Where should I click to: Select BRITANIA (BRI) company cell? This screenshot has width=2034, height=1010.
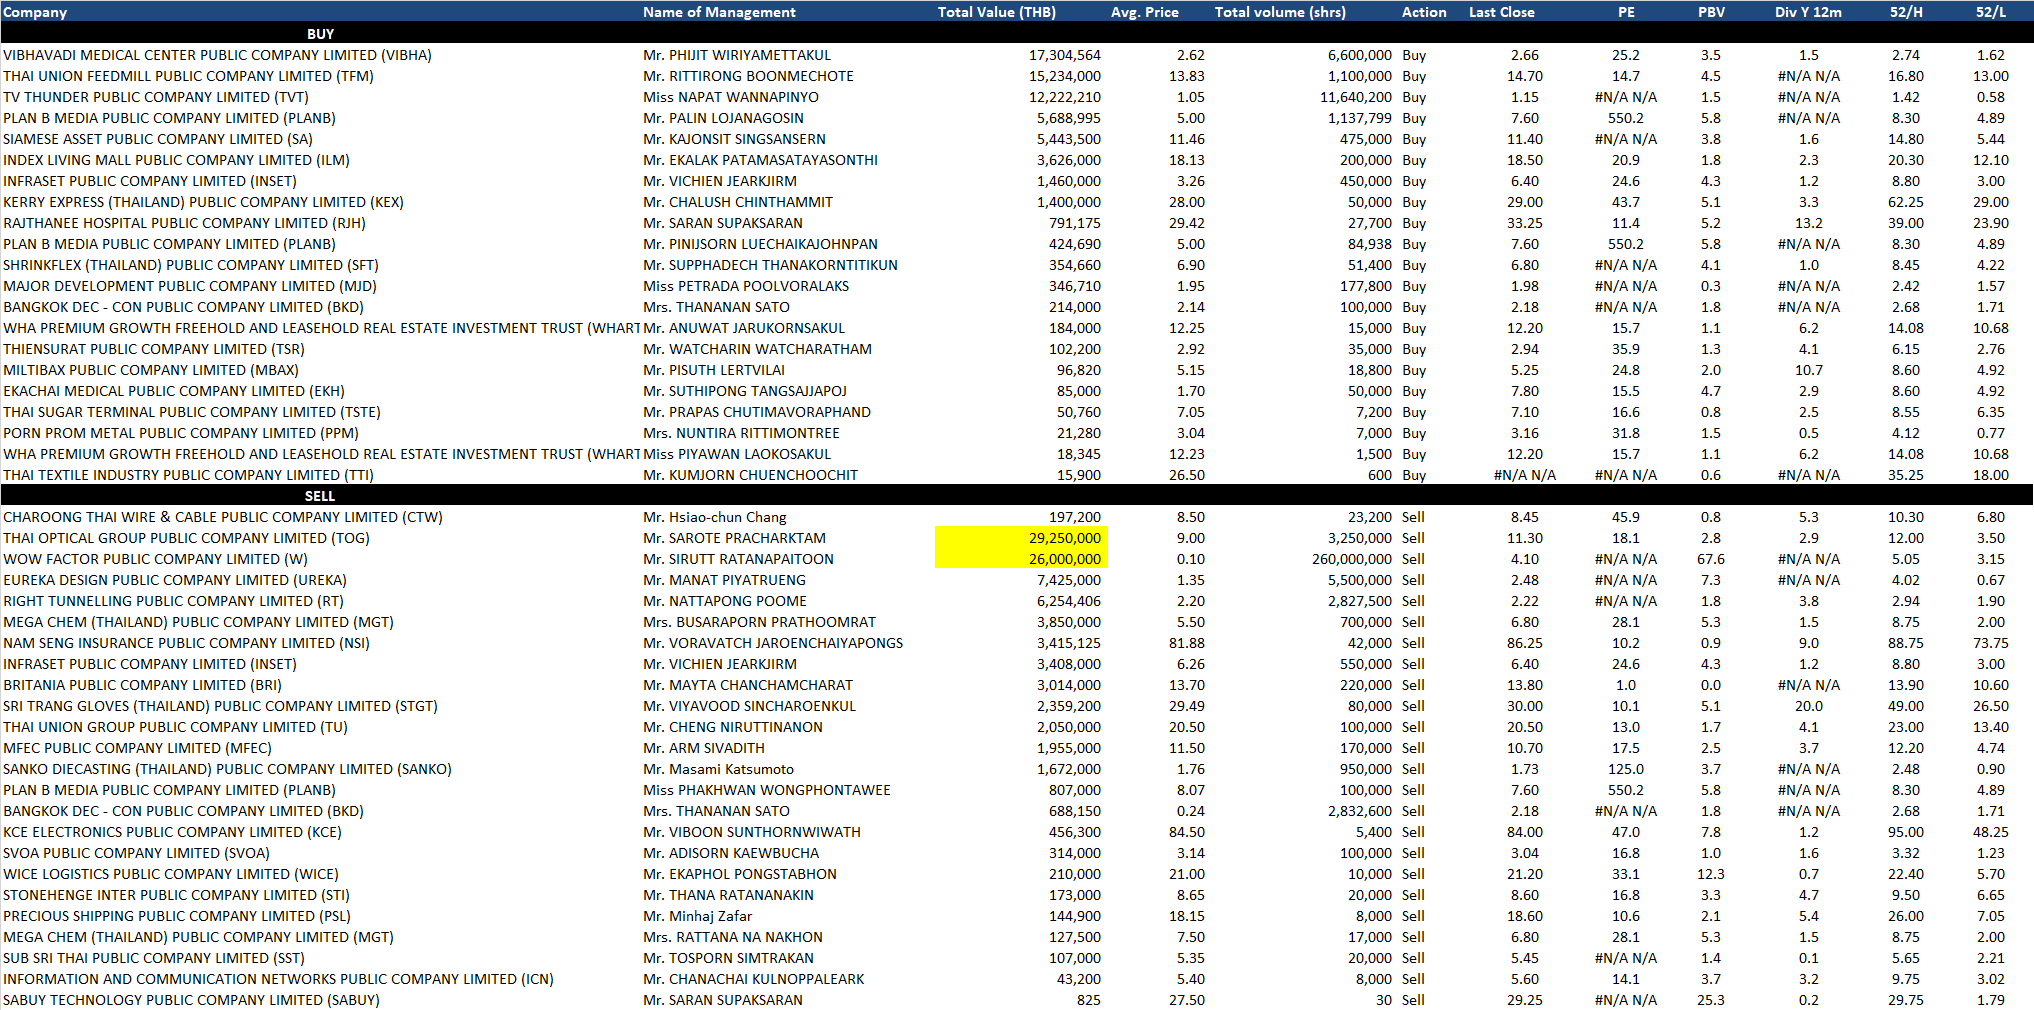pos(142,685)
